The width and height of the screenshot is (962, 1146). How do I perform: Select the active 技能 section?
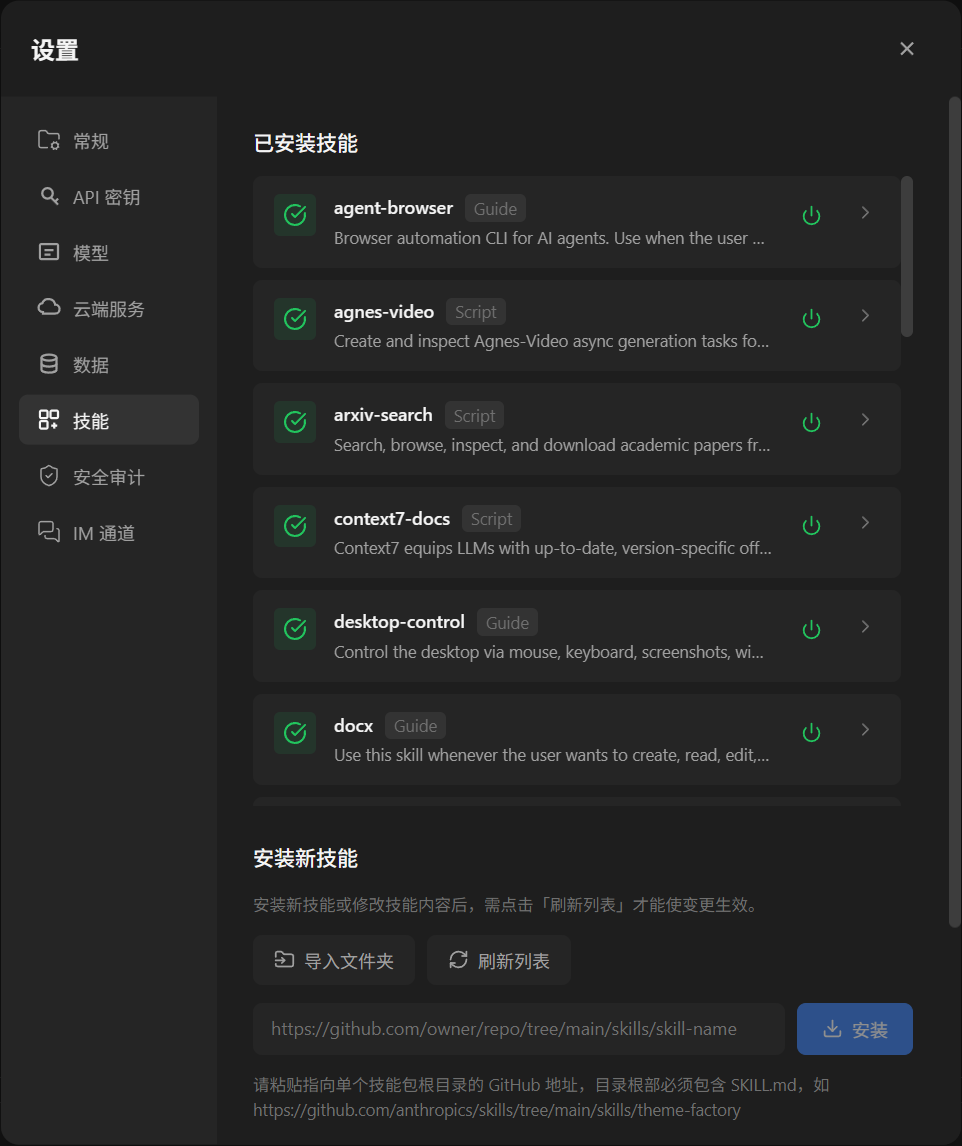(109, 420)
